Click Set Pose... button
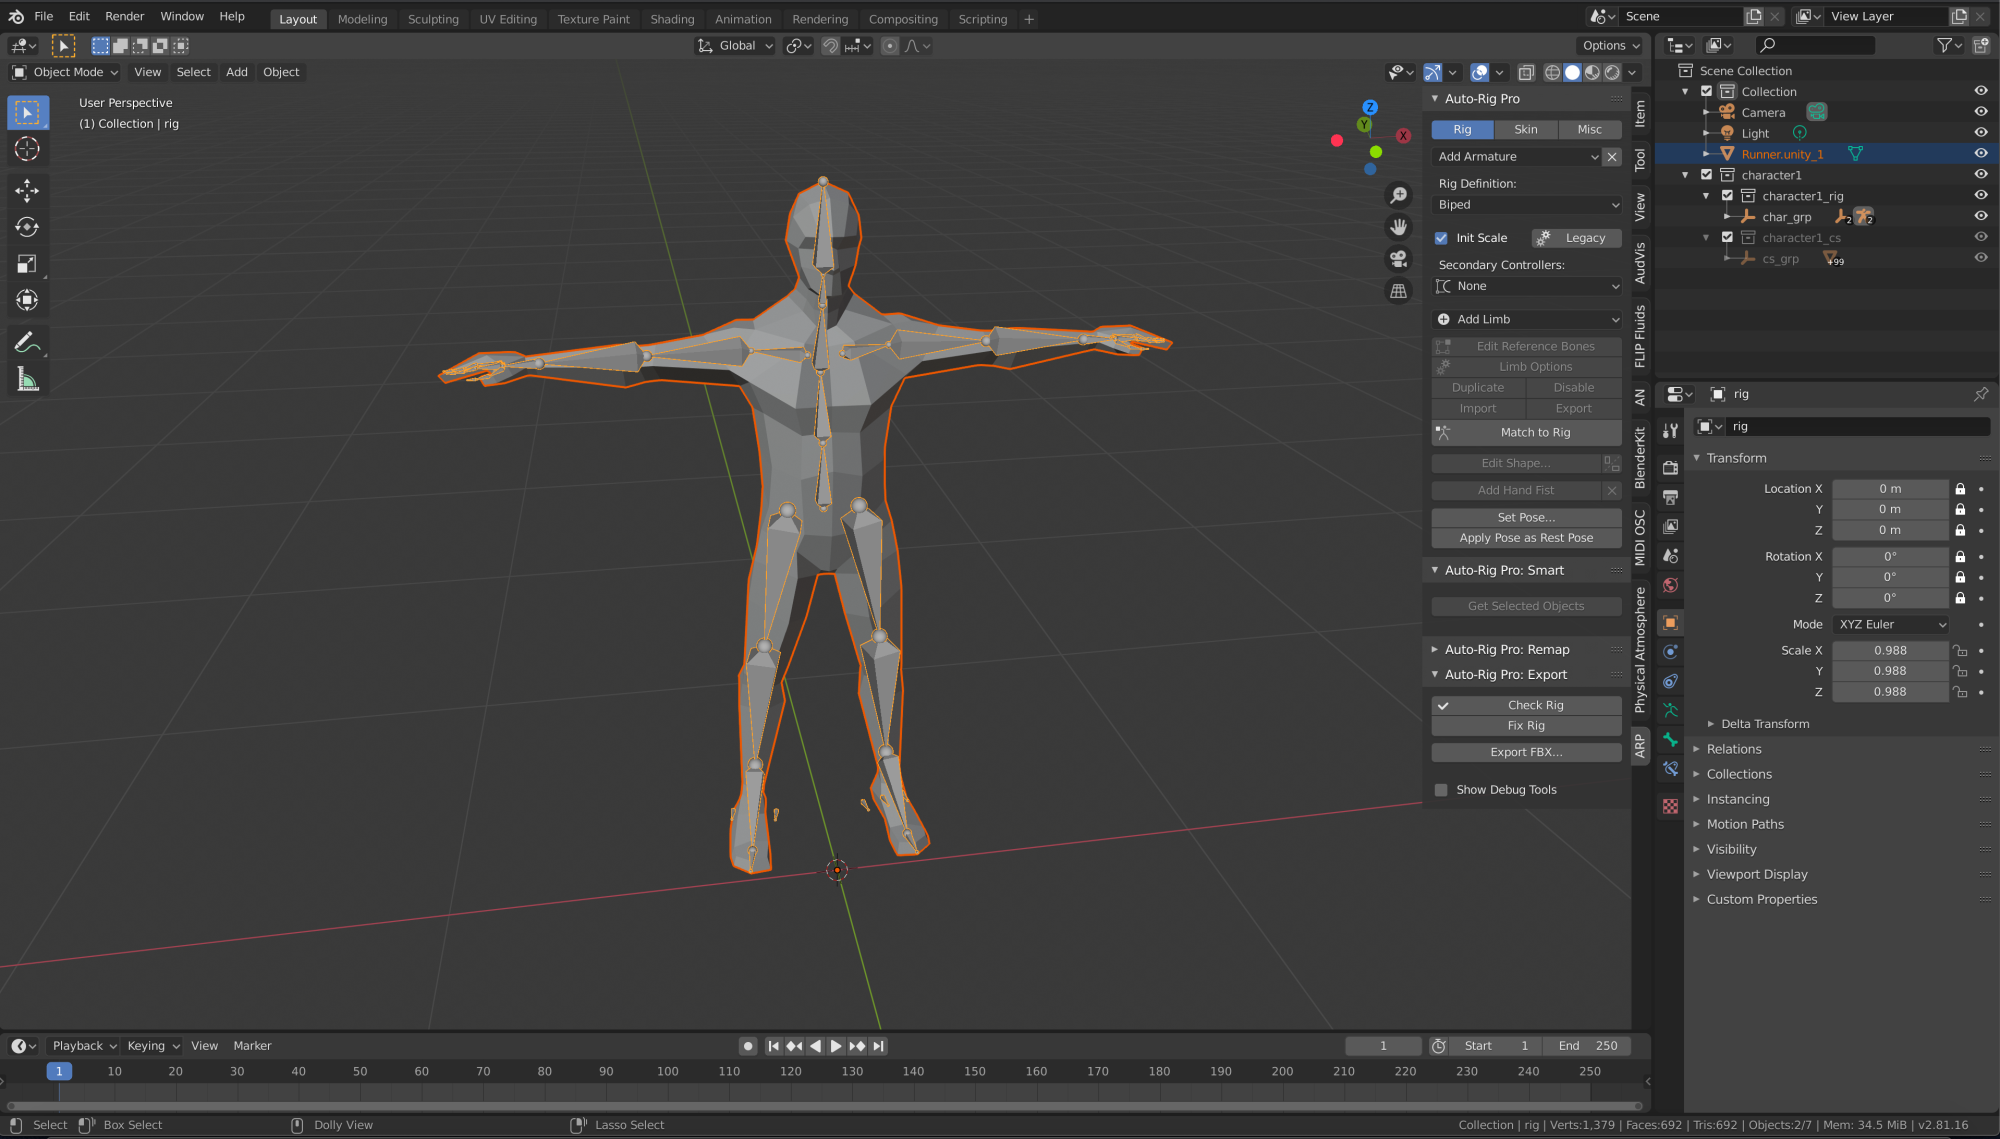This screenshot has height=1139, width=2000. coord(1527,518)
